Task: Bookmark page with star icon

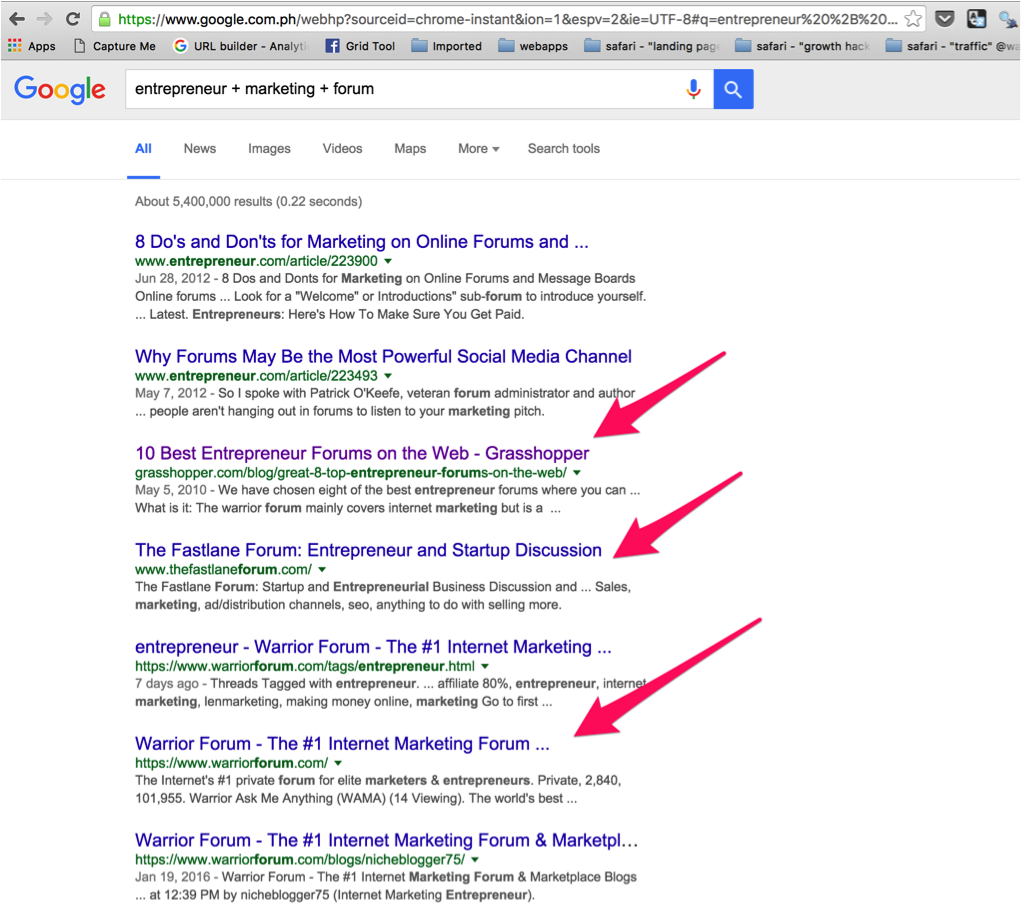Action: 913,19
